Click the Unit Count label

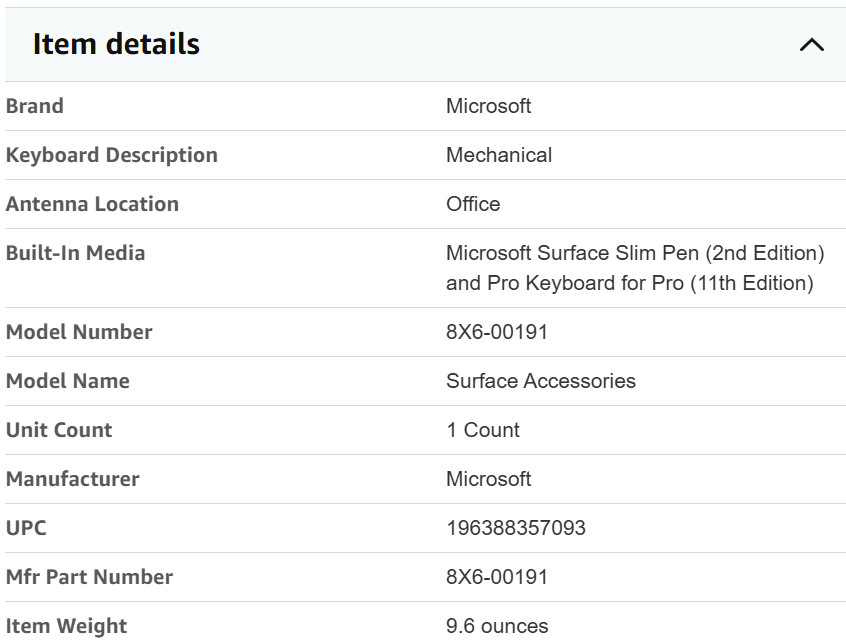(x=59, y=430)
